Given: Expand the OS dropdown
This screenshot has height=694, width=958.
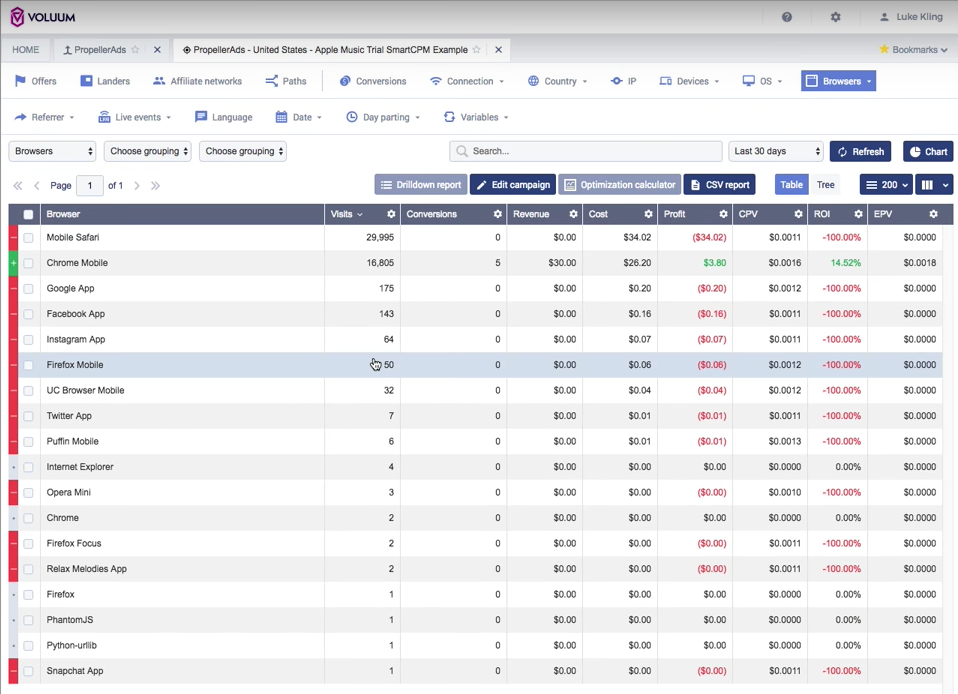Looking at the screenshot, I should click(x=762, y=81).
